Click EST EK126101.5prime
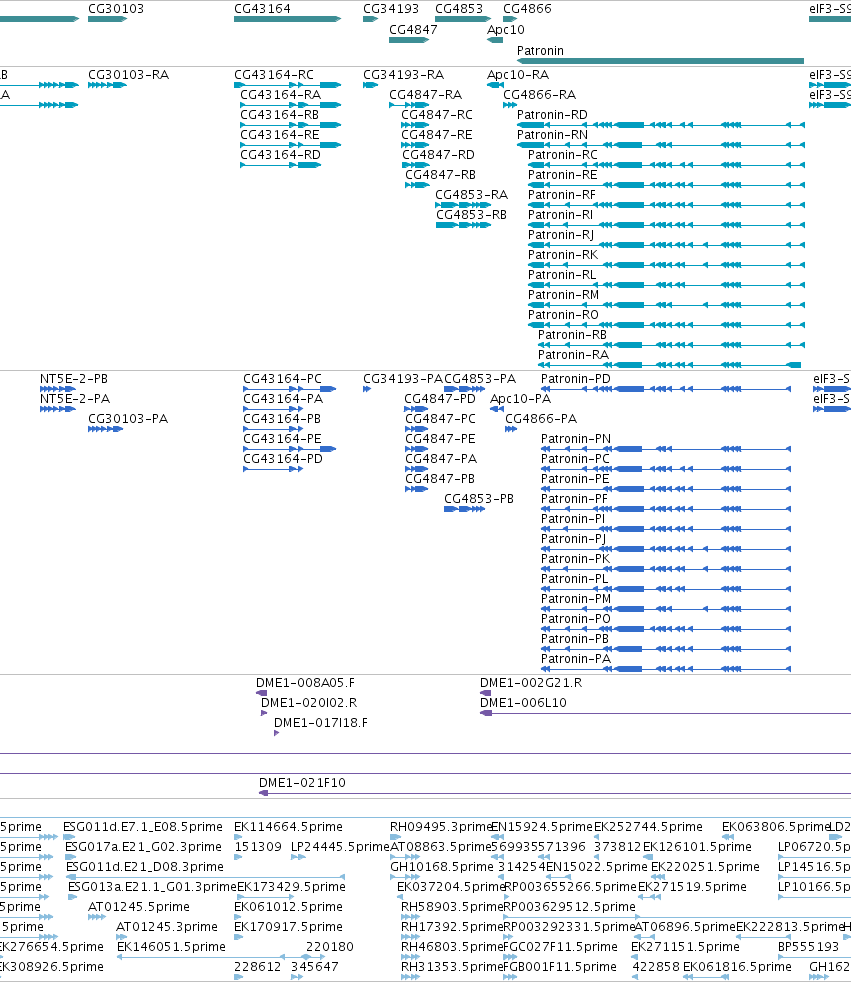The image size is (851, 982). point(698,847)
